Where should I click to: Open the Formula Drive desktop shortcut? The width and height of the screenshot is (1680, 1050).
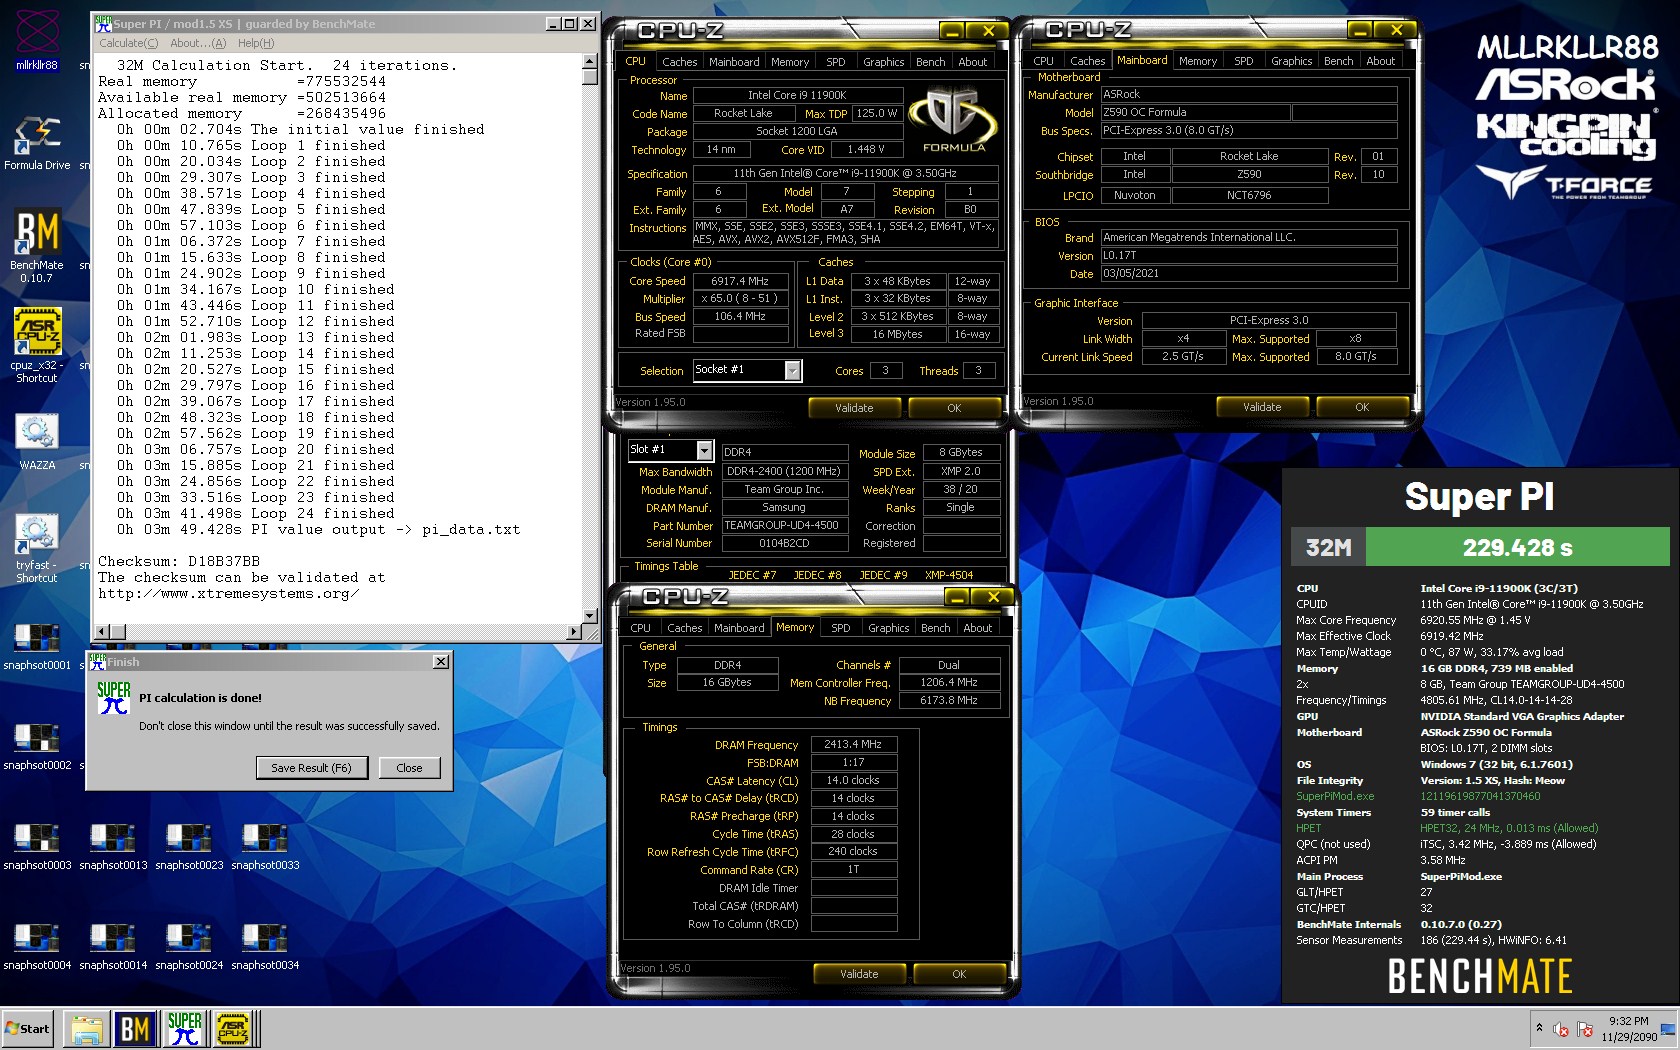click(37, 142)
